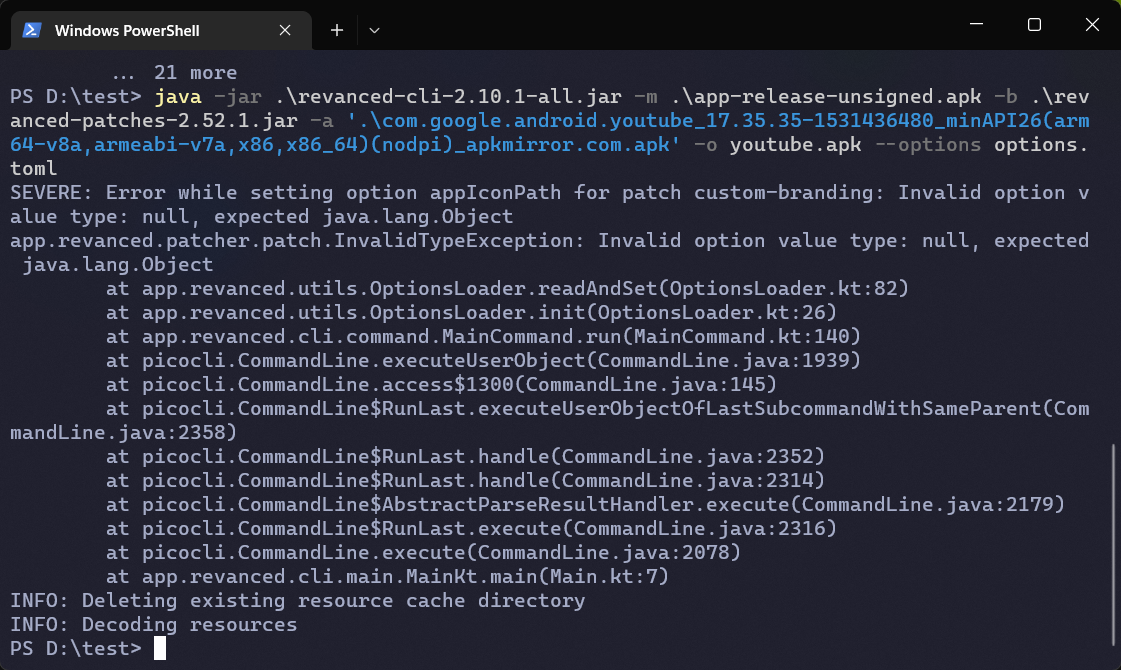This screenshot has width=1121, height=670.
Task: Close the terminal window
Action: click(1092, 24)
